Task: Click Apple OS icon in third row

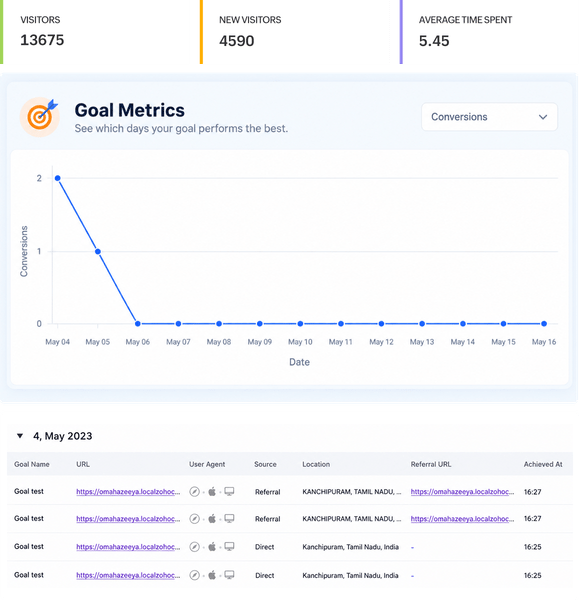Action: click(x=212, y=546)
